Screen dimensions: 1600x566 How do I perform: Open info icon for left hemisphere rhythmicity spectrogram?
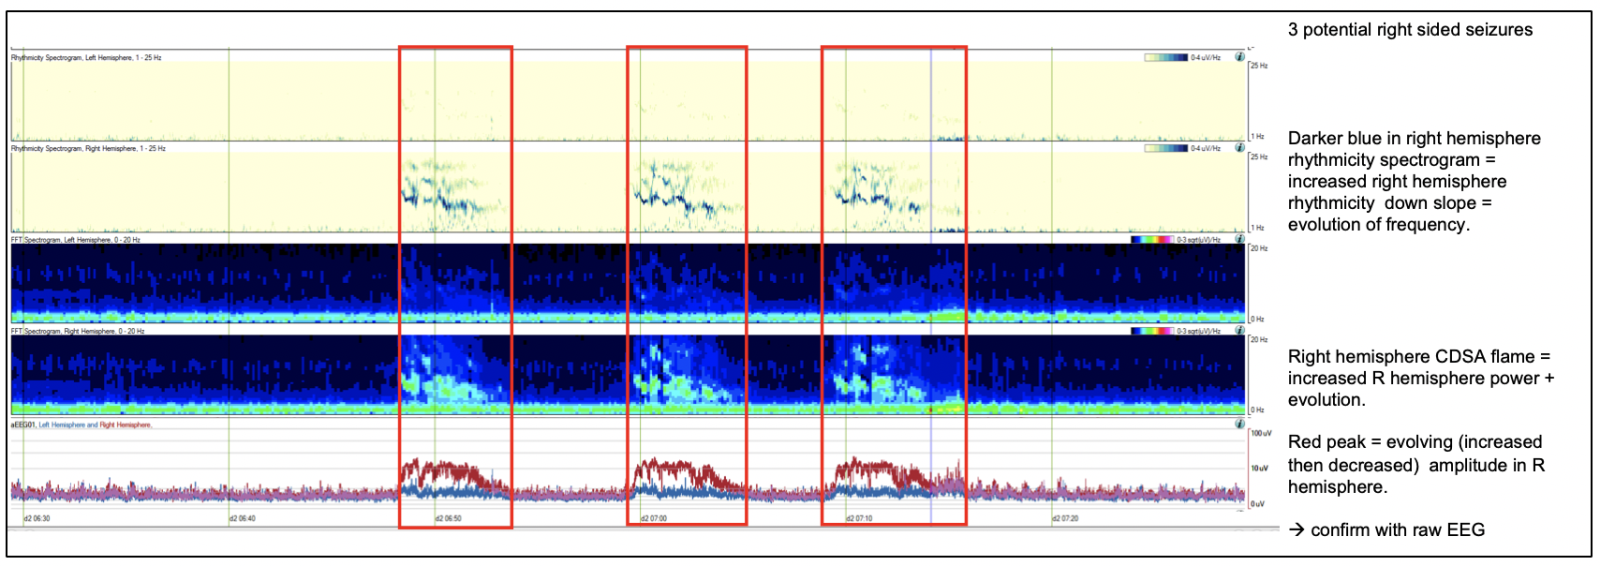[1240, 57]
